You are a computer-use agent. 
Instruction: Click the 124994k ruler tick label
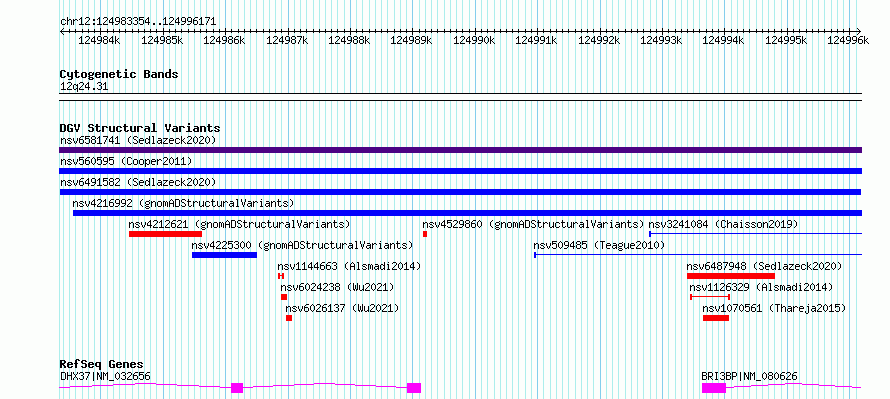click(x=724, y=41)
